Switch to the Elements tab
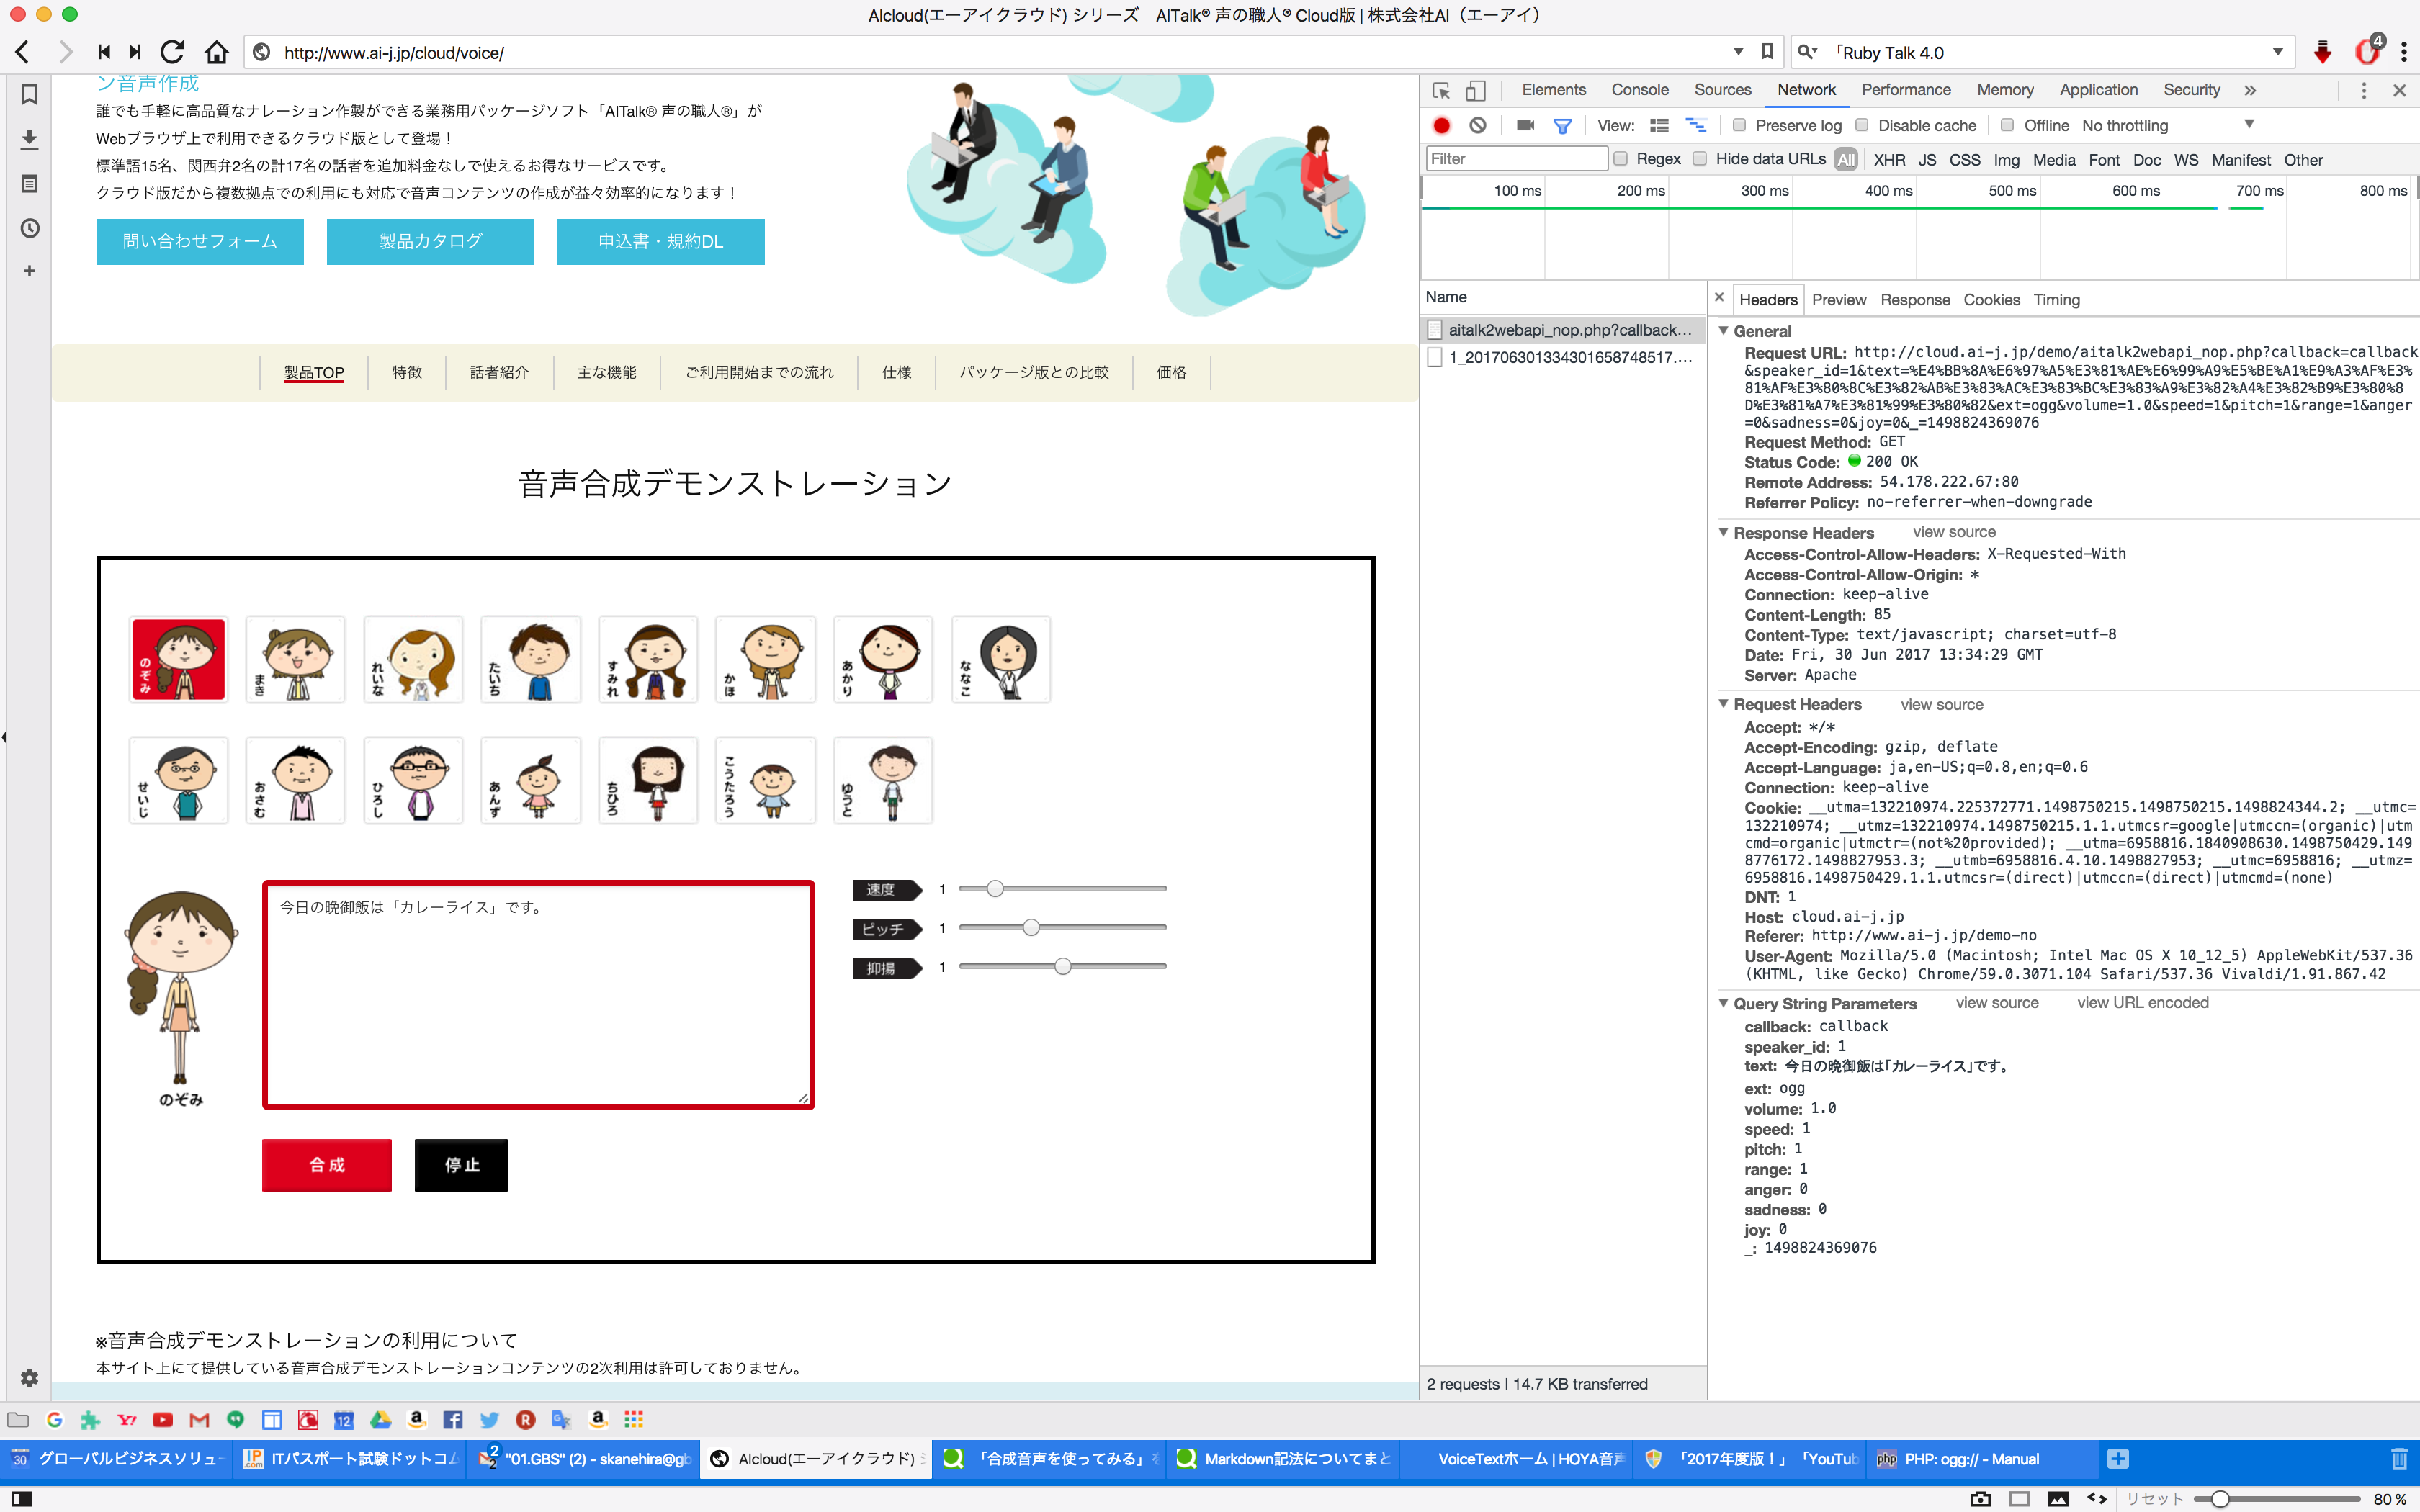 tap(1553, 90)
